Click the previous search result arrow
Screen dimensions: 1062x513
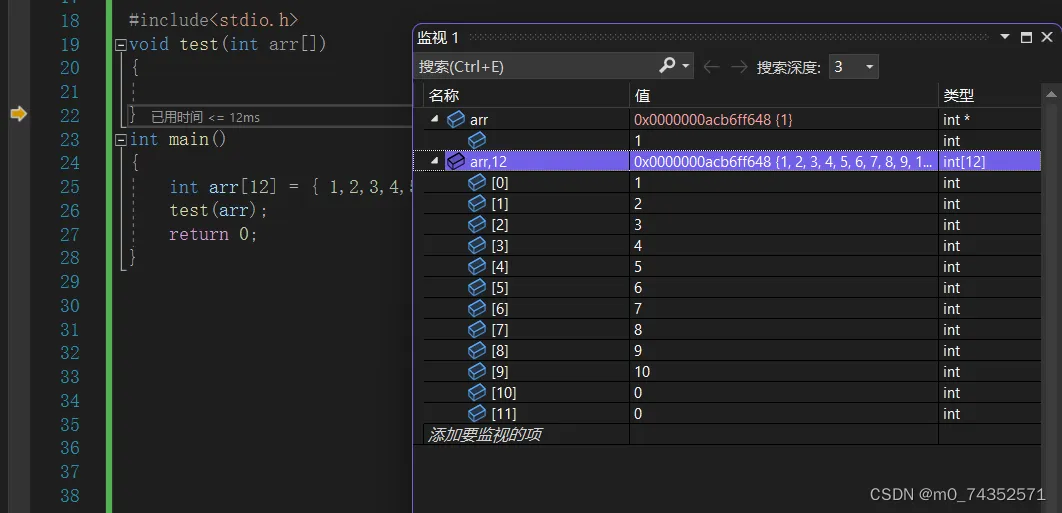pyautogui.click(x=710, y=66)
